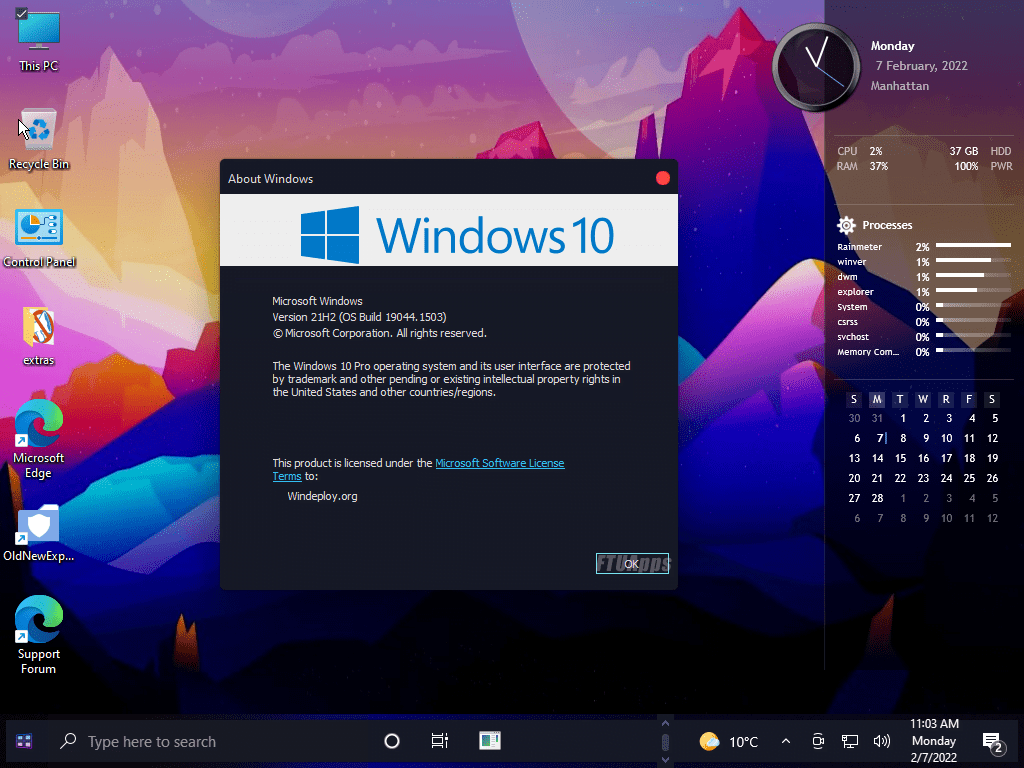Open the OldNewExplorer shortcut icon
The height and width of the screenshot is (768, 1024).
[x=39, y=524]
